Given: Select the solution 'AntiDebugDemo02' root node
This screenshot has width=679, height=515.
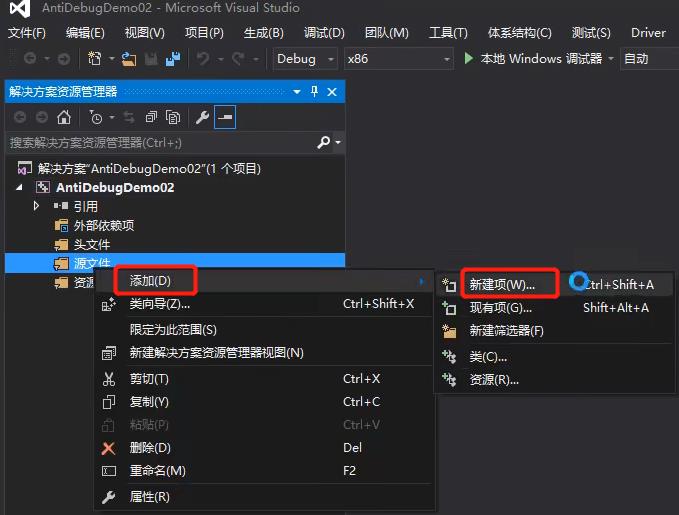Looking at the screenshot, I should [149, 168].
